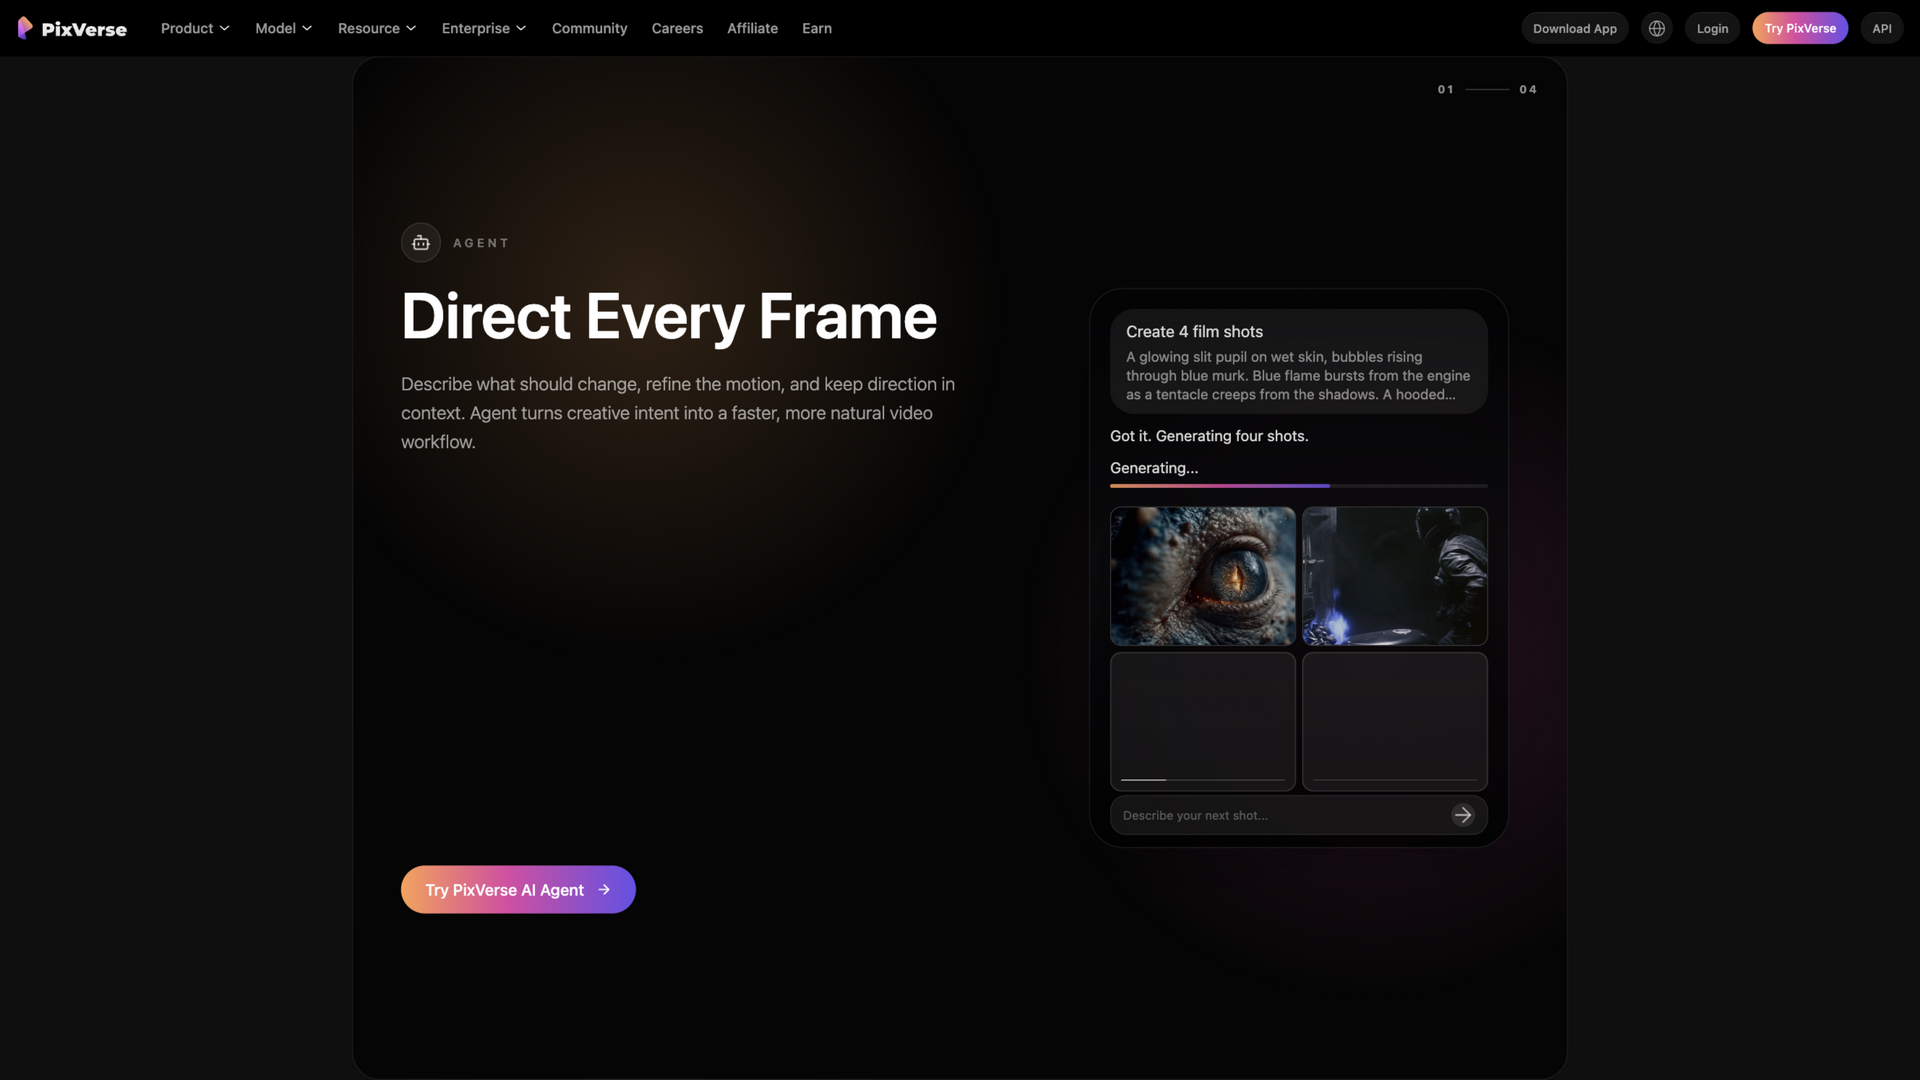Open the hooded figure shot thumbnail
This screenshot has height=1080, width=1920.
[x=1395, y=576]
